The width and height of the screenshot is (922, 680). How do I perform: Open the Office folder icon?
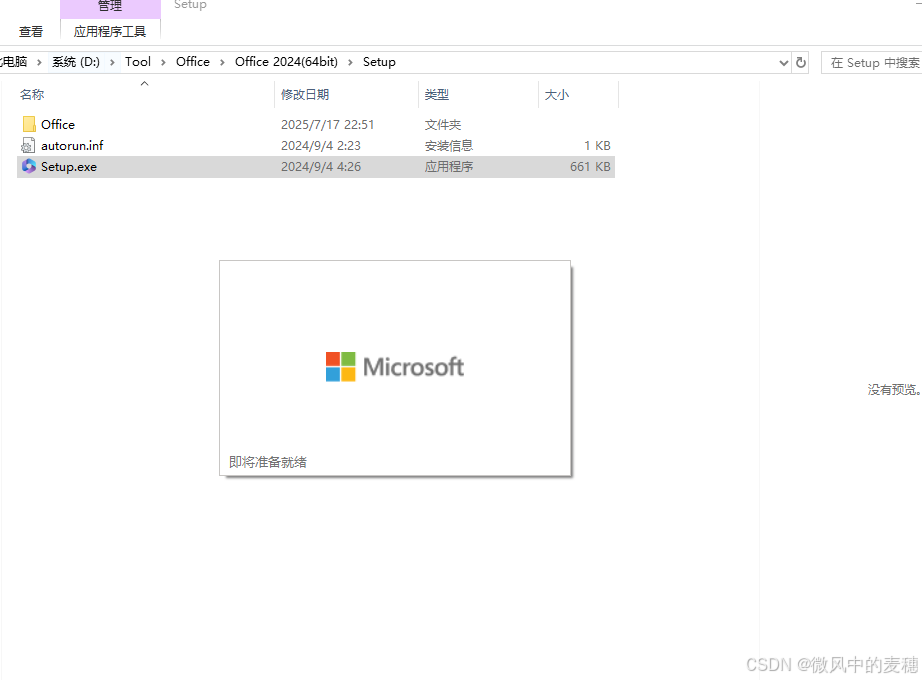29,124
